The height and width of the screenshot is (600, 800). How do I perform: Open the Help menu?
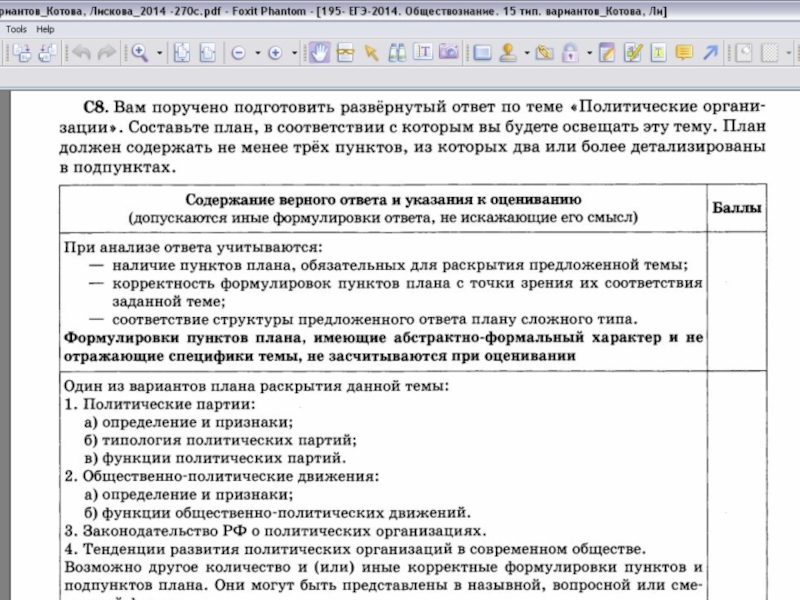(45, 29)
